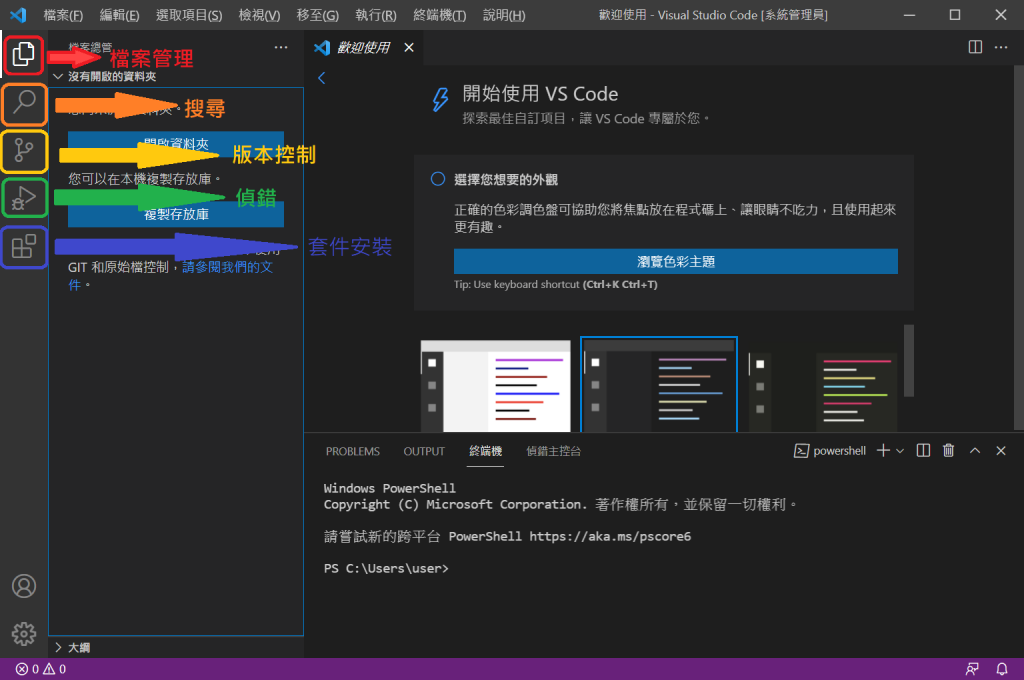
Task: Maximize the panel with the up chevron
Action: (x=975, y=451)
